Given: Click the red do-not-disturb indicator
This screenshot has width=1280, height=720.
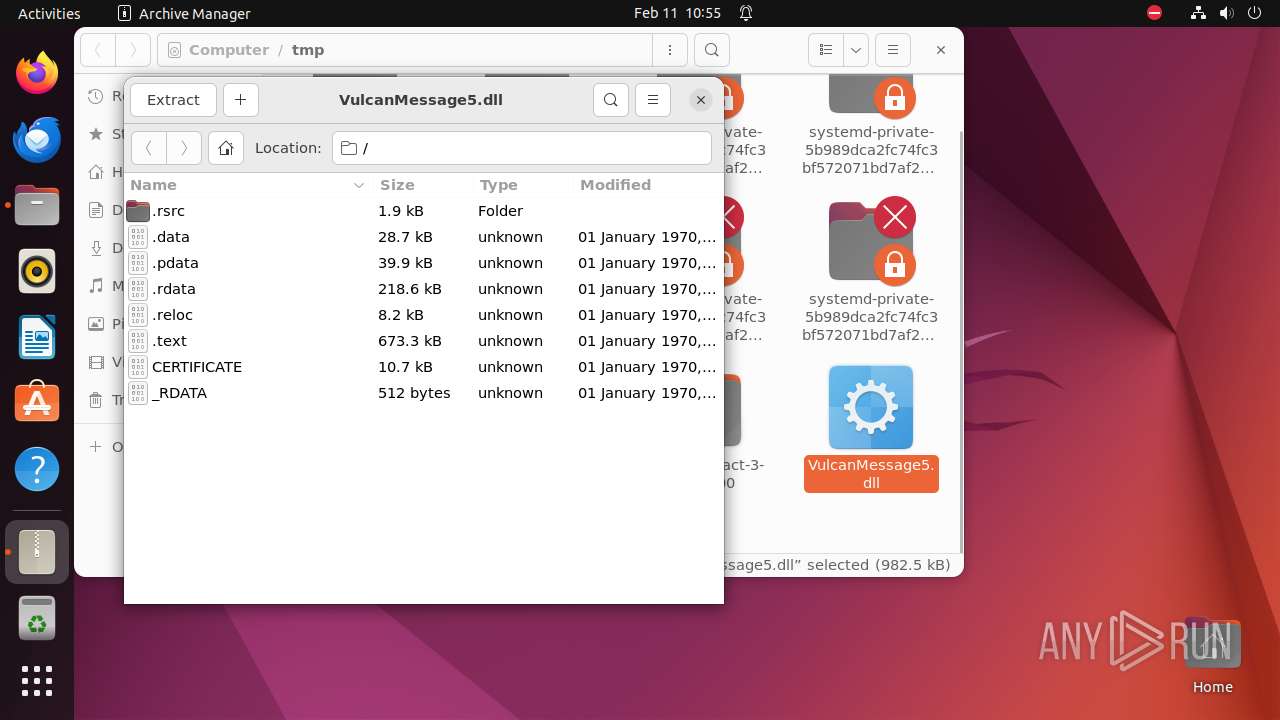Looking at the screenshot, I should [1155, 13].
